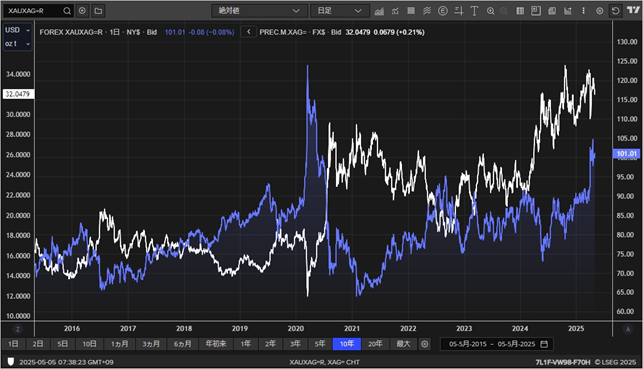Click the 2020 label on time axis
This screenshot has width=643, height=369.
(x=296, y=329)
